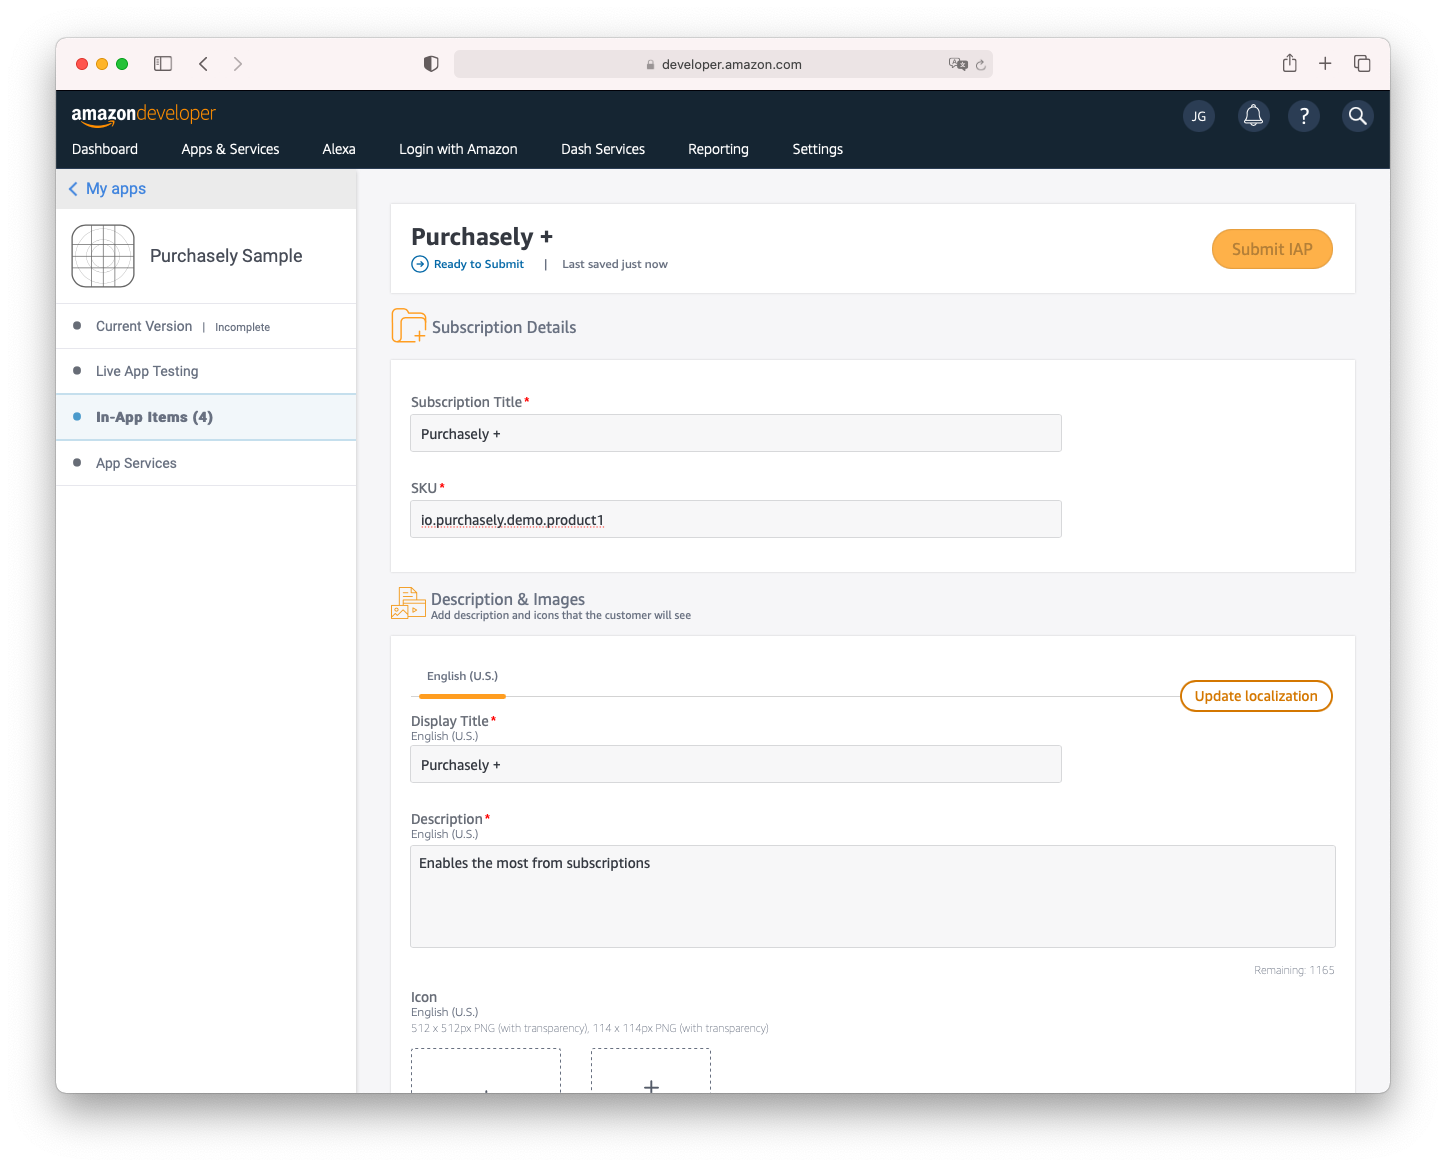Select In-App Items (4)
1446x1167 pixels.
[x=206, y=417]
